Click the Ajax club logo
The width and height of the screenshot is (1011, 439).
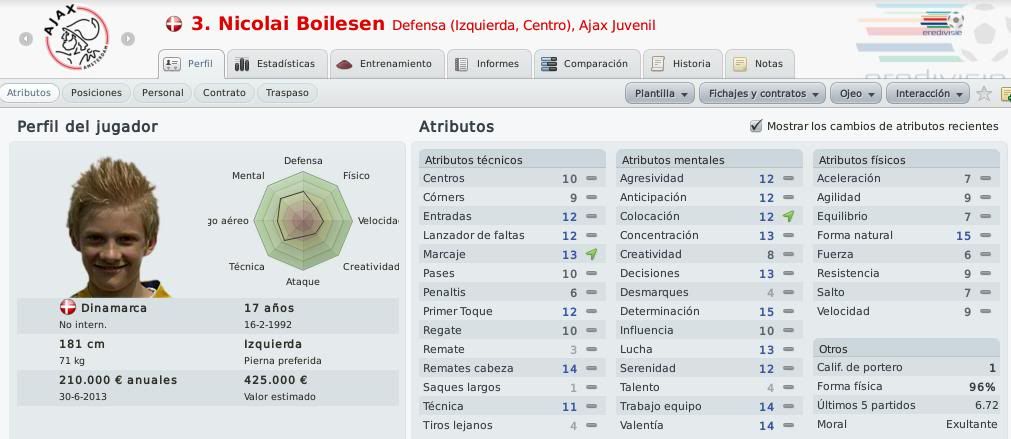pyautogui.click(x=77, y=38)
